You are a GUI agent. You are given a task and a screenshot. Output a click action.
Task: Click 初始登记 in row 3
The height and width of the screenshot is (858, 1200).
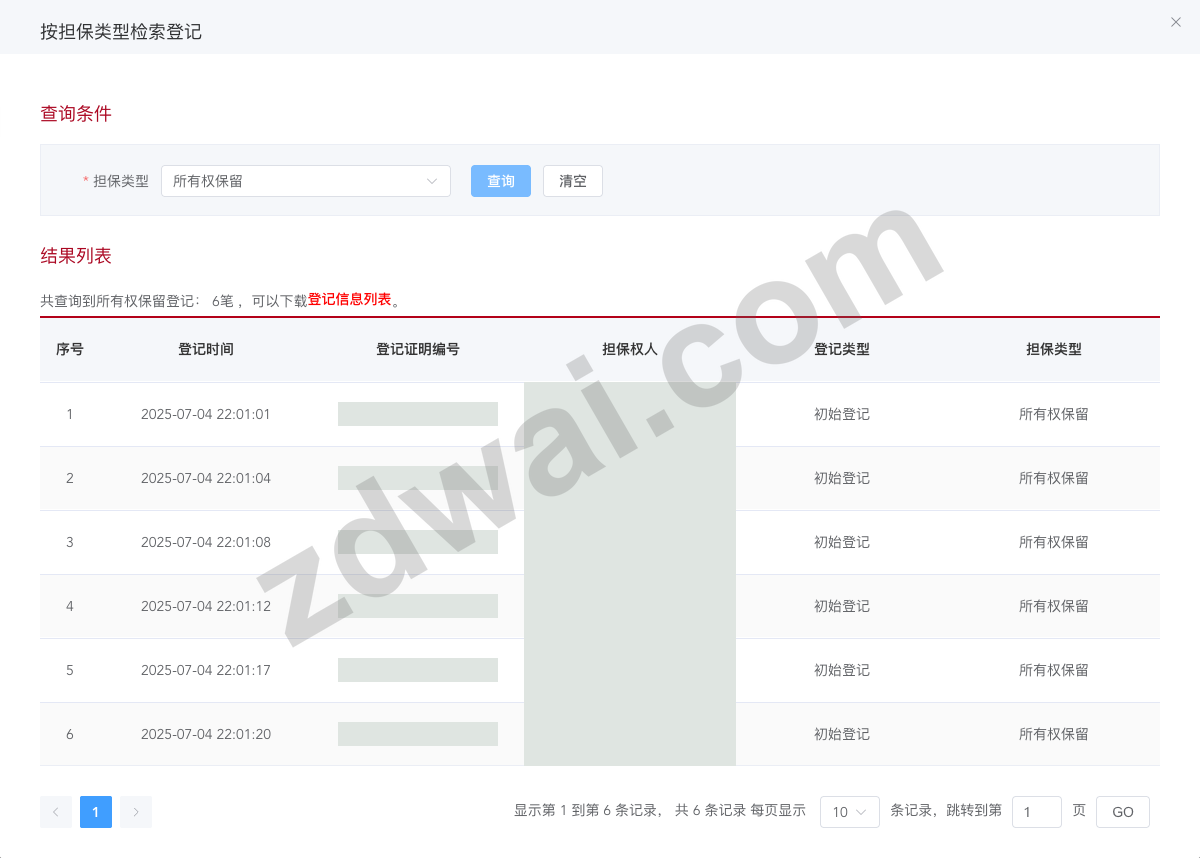pos(842,542)
